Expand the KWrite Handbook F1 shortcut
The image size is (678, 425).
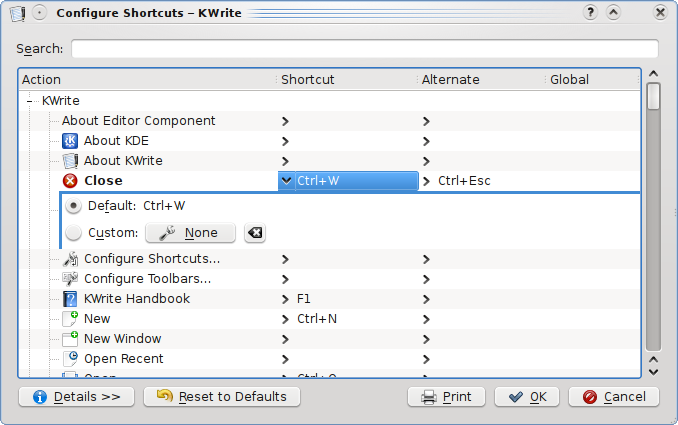[x=286, y=299]
